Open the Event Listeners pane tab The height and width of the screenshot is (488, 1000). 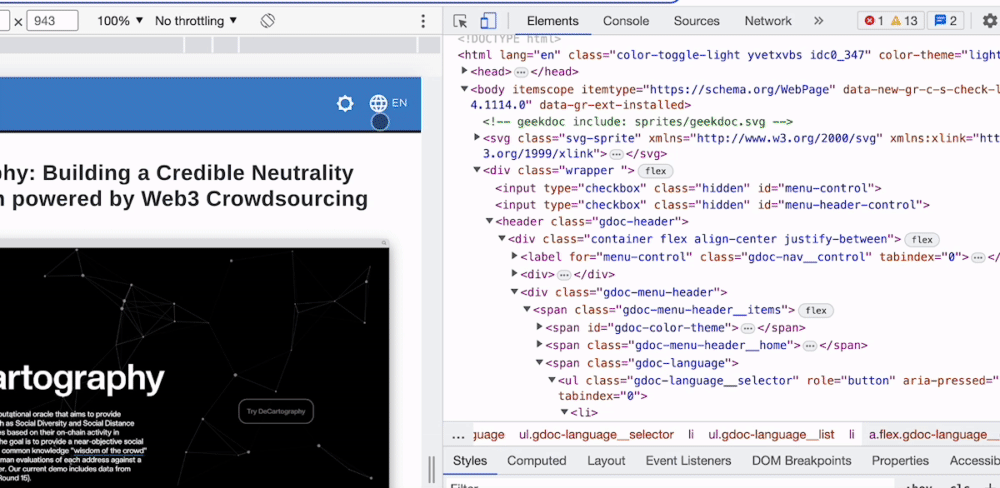[688, 461]
